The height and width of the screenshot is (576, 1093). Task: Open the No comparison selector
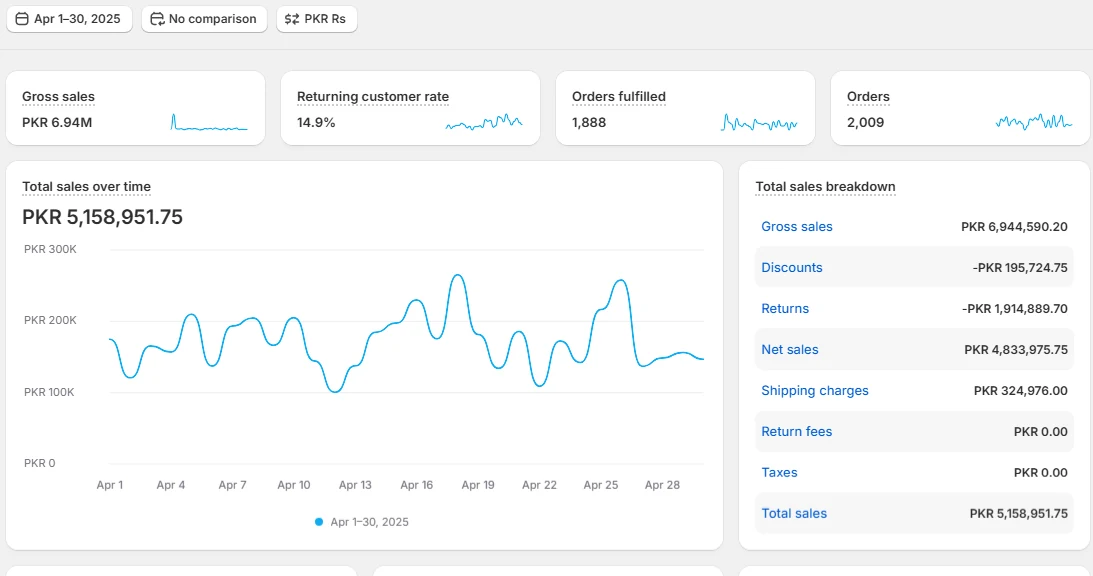click(204, 19)
